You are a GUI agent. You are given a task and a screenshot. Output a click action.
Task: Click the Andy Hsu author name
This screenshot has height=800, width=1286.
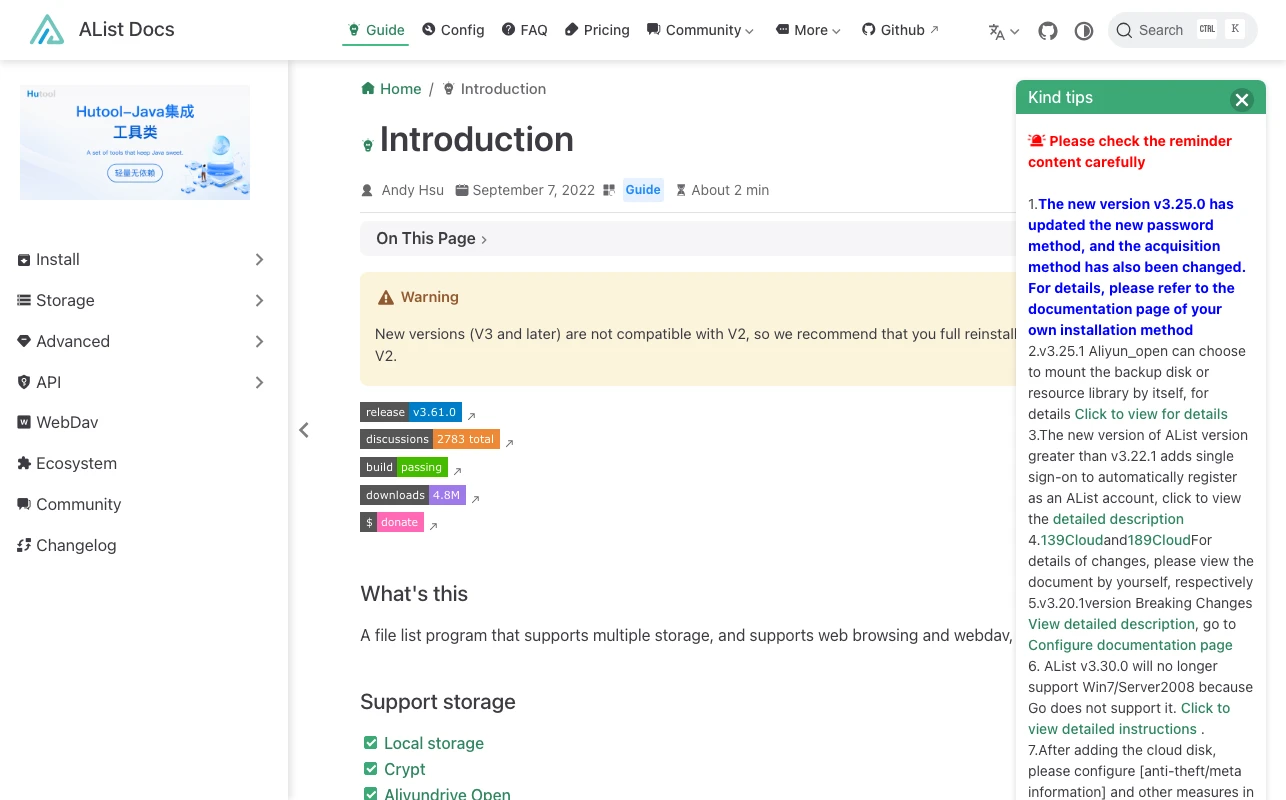tap(412, 190)
